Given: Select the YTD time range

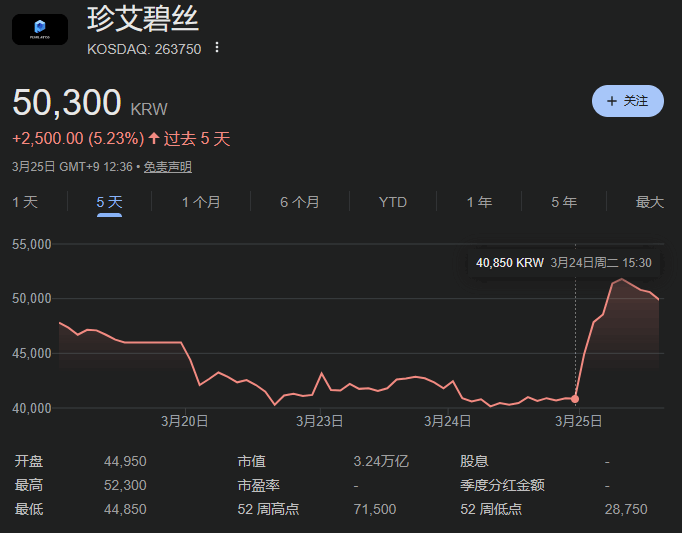Looking at the screenshot, I should (393, 202).
